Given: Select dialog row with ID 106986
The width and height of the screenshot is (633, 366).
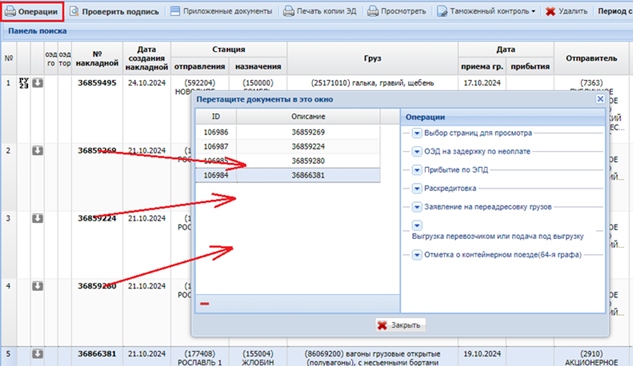Looking at the screenshot, I should 288,132.
